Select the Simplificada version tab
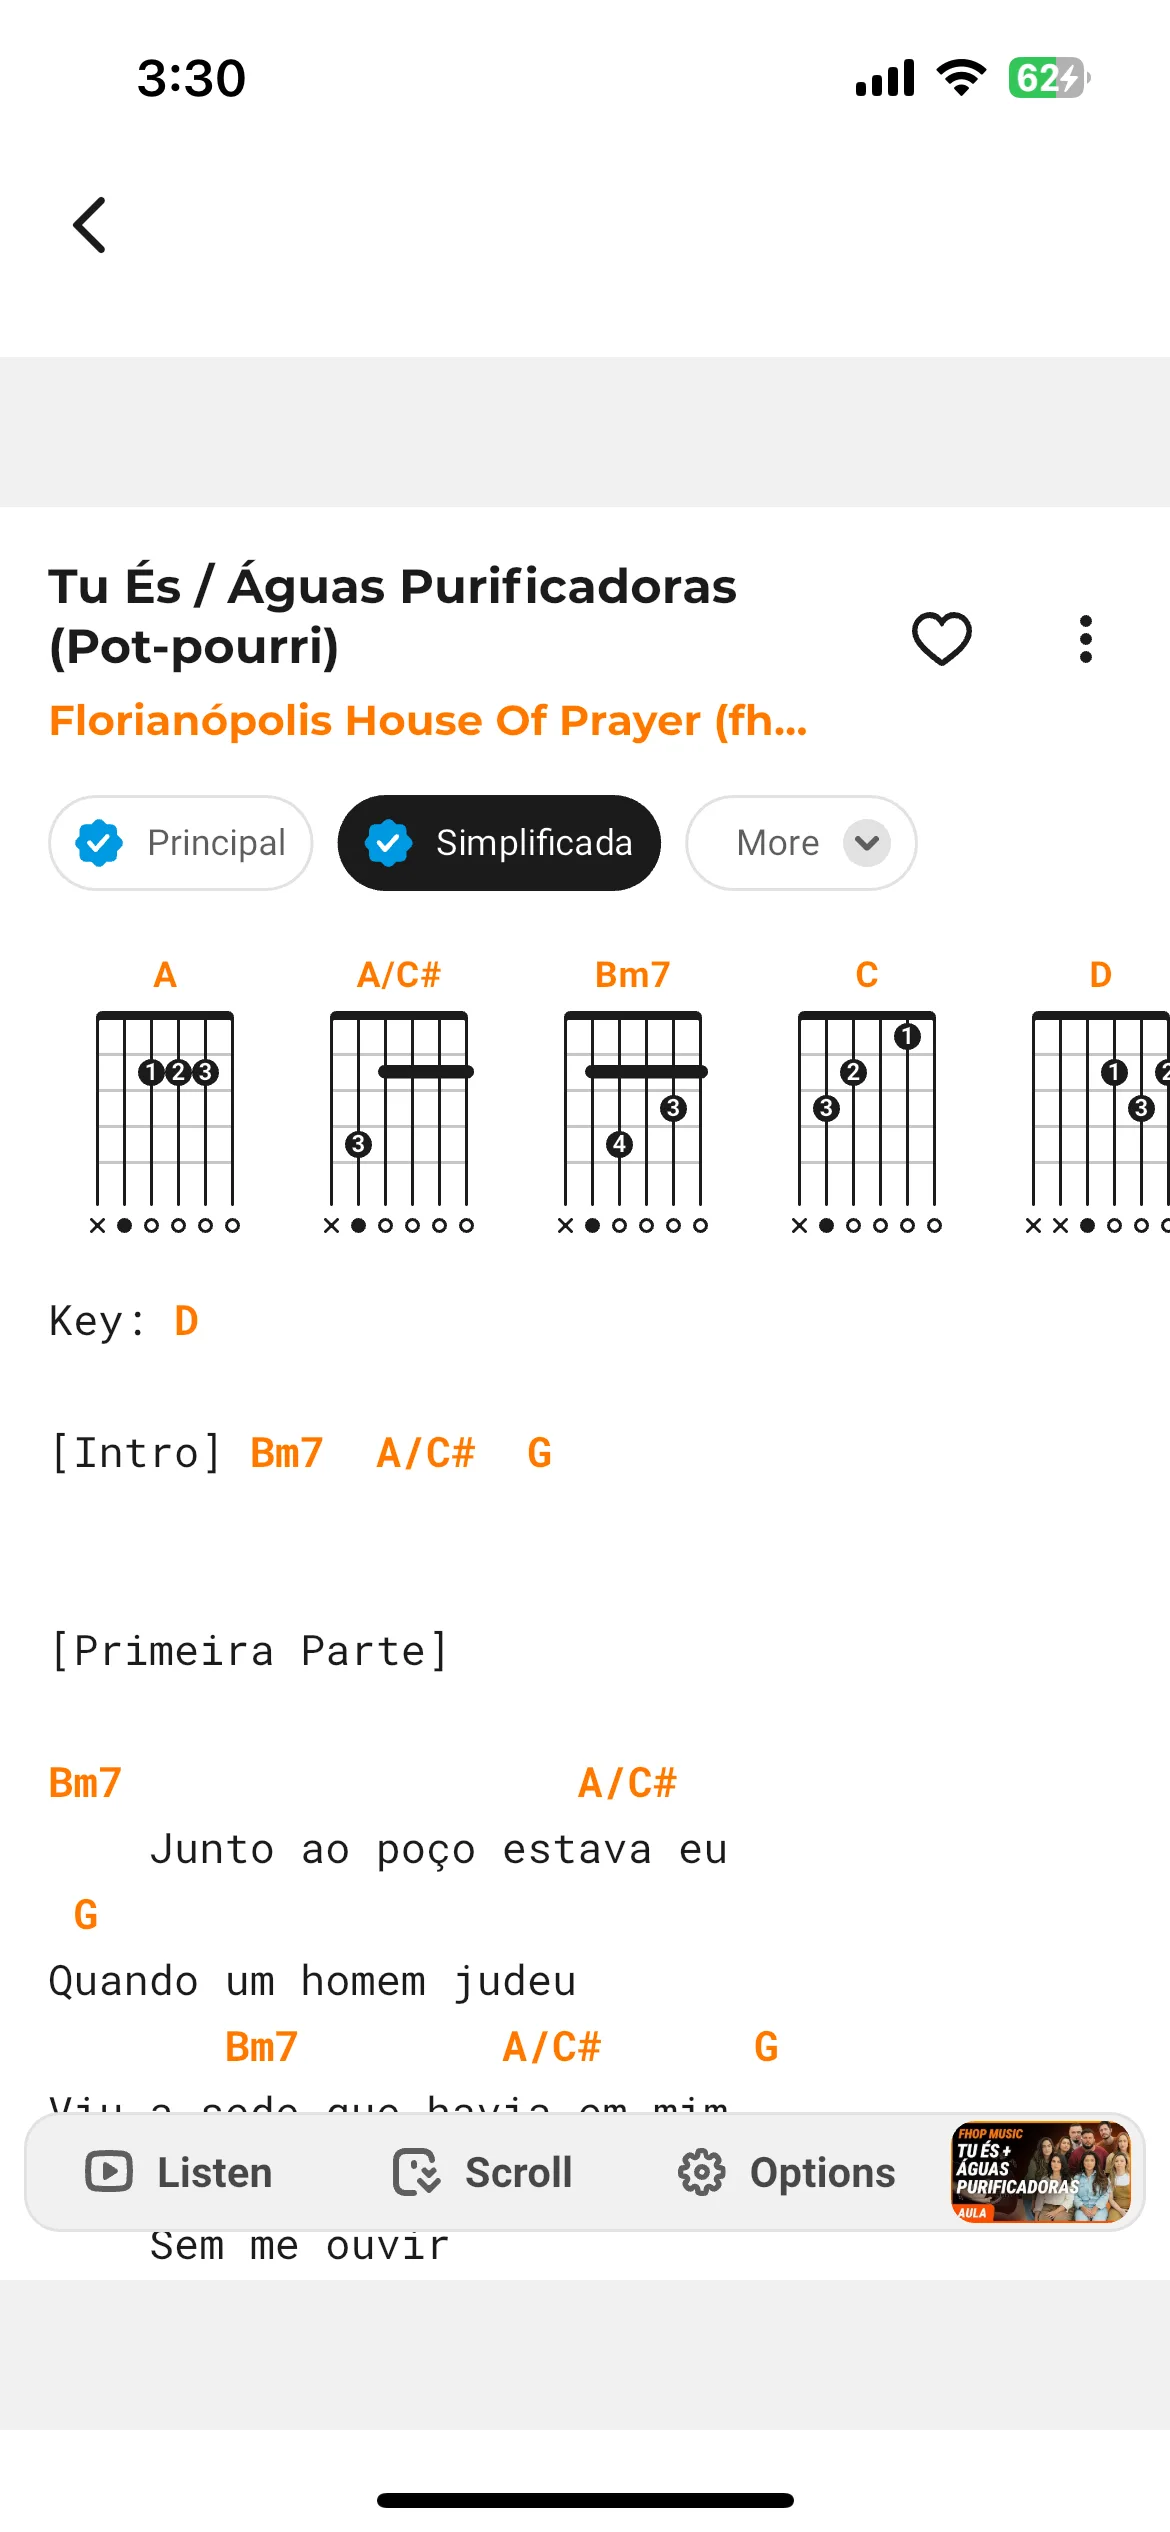The image size is (1170, 2532). tap(499, 843)
